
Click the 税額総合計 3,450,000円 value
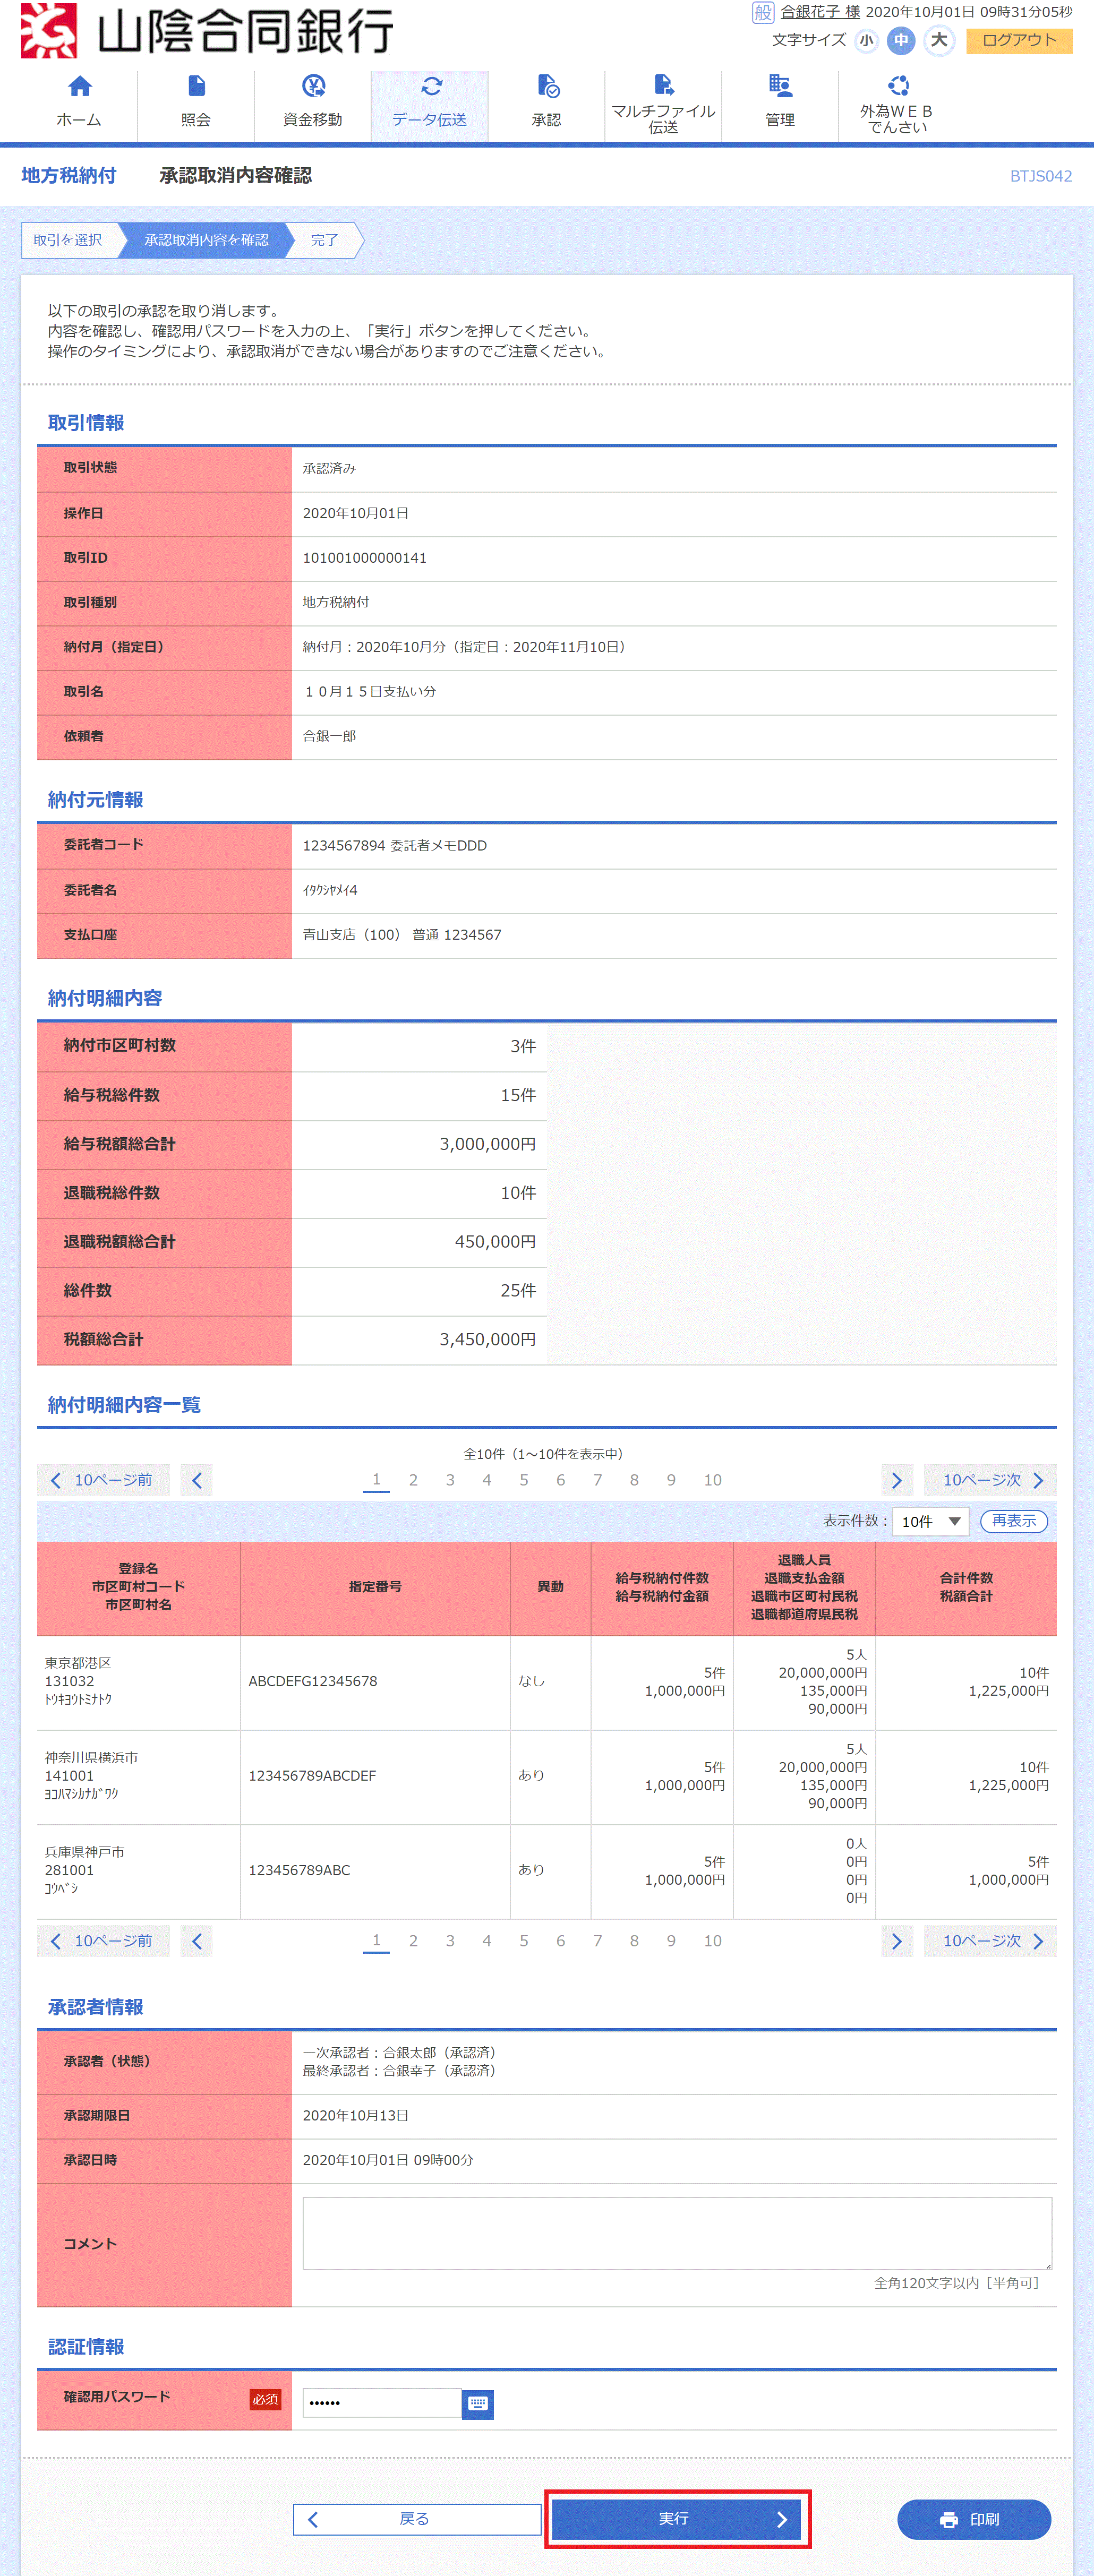(487, 1339)
